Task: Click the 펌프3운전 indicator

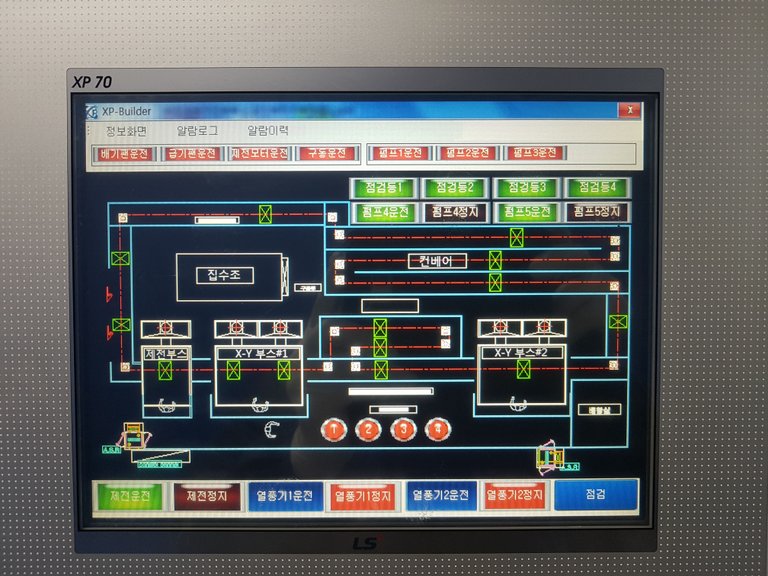Action: point(534,153)
